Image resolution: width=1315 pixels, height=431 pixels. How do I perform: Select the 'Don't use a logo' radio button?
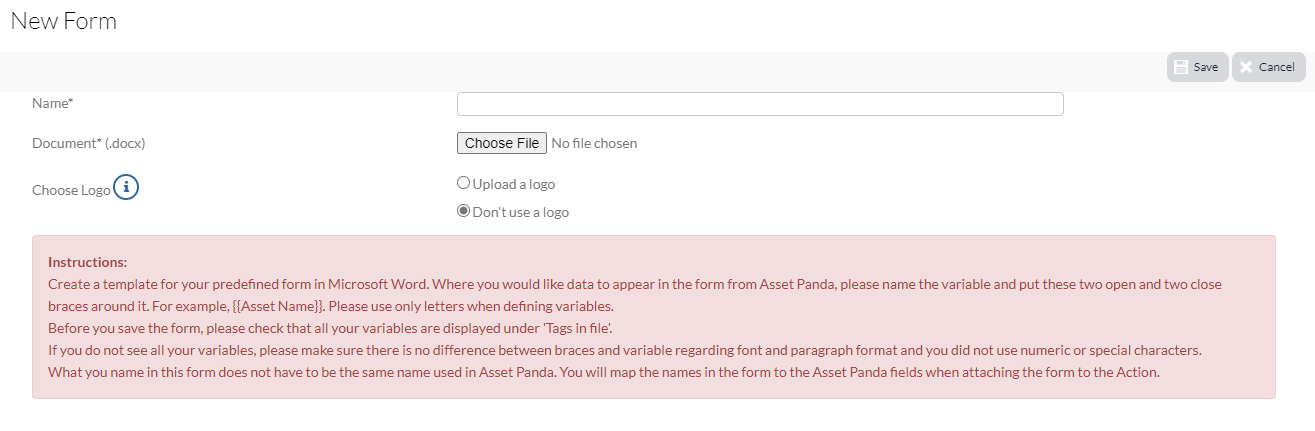[463, 211]
